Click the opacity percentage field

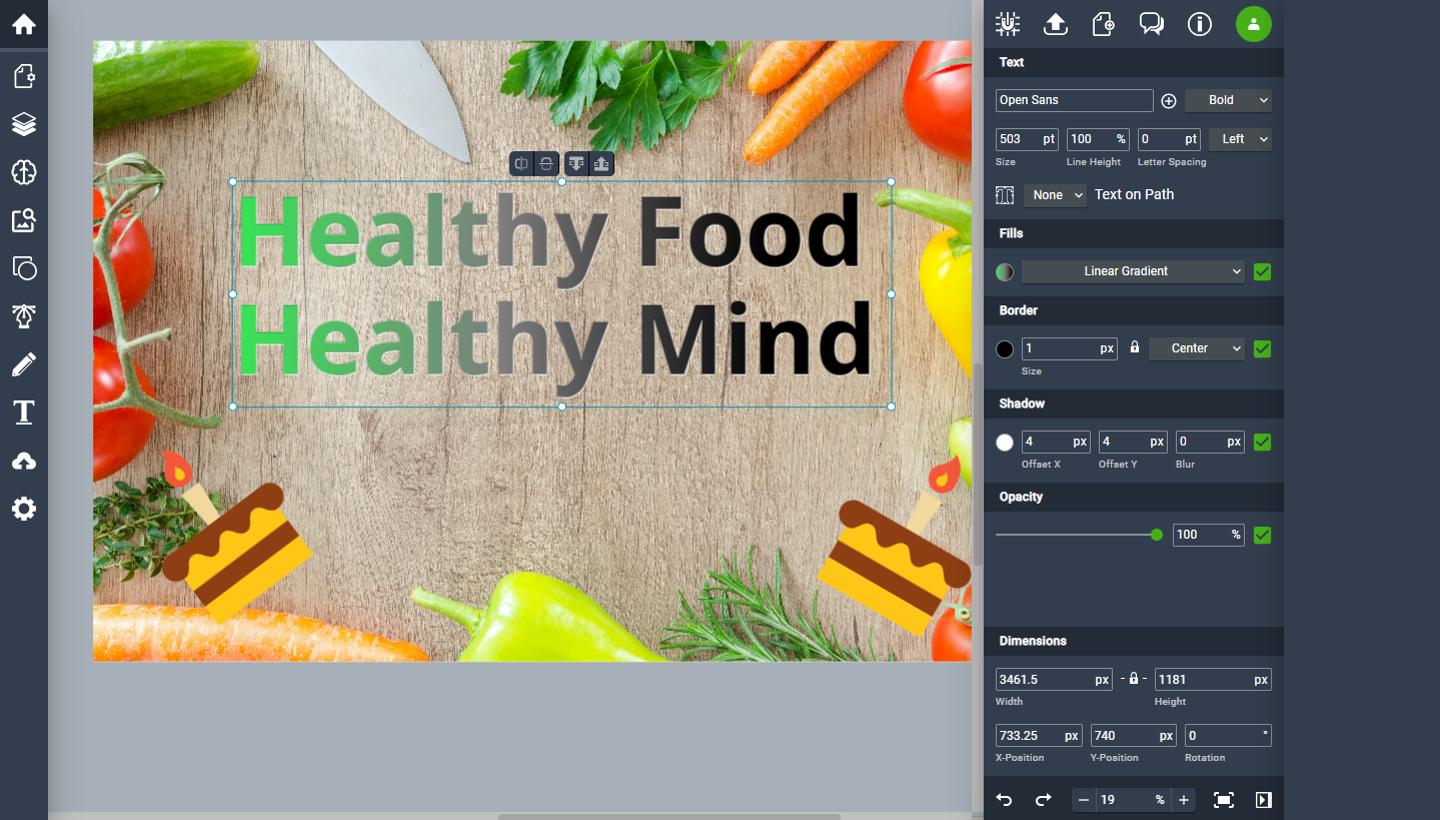(1209, 534)
